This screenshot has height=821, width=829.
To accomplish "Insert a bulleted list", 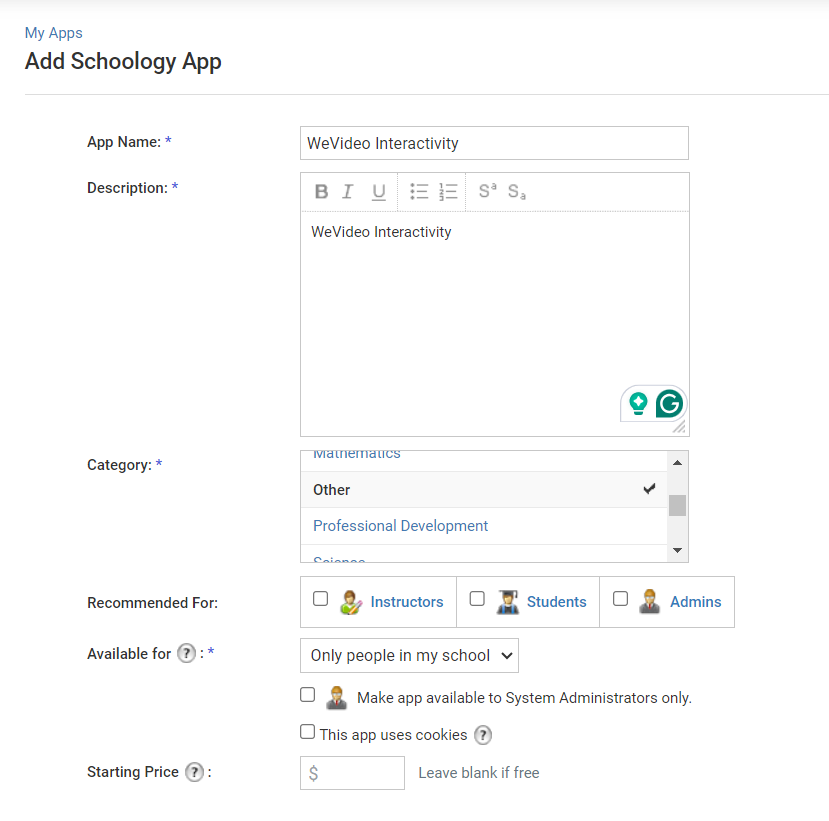I will pyautogui.click(x=419, y=191).
